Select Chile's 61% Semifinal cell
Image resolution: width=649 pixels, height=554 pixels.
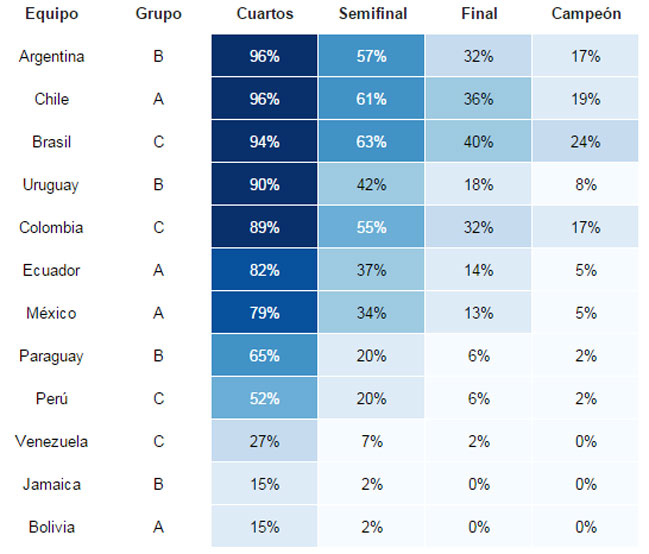pyautogui.click(x=371, y=99)
